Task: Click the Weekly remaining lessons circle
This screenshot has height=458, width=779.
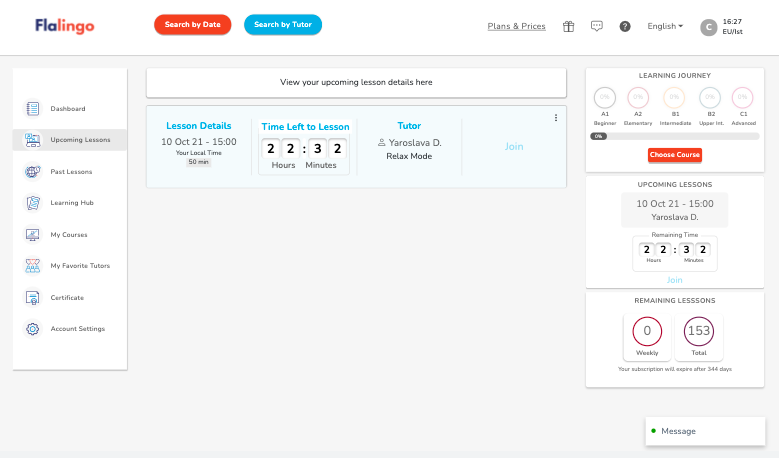Action: click(647, 331)
